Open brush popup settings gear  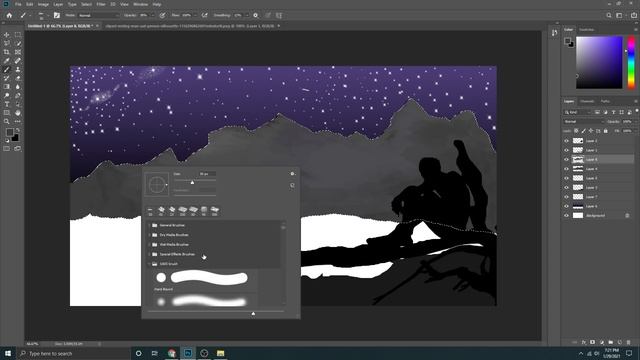(292, 174)
